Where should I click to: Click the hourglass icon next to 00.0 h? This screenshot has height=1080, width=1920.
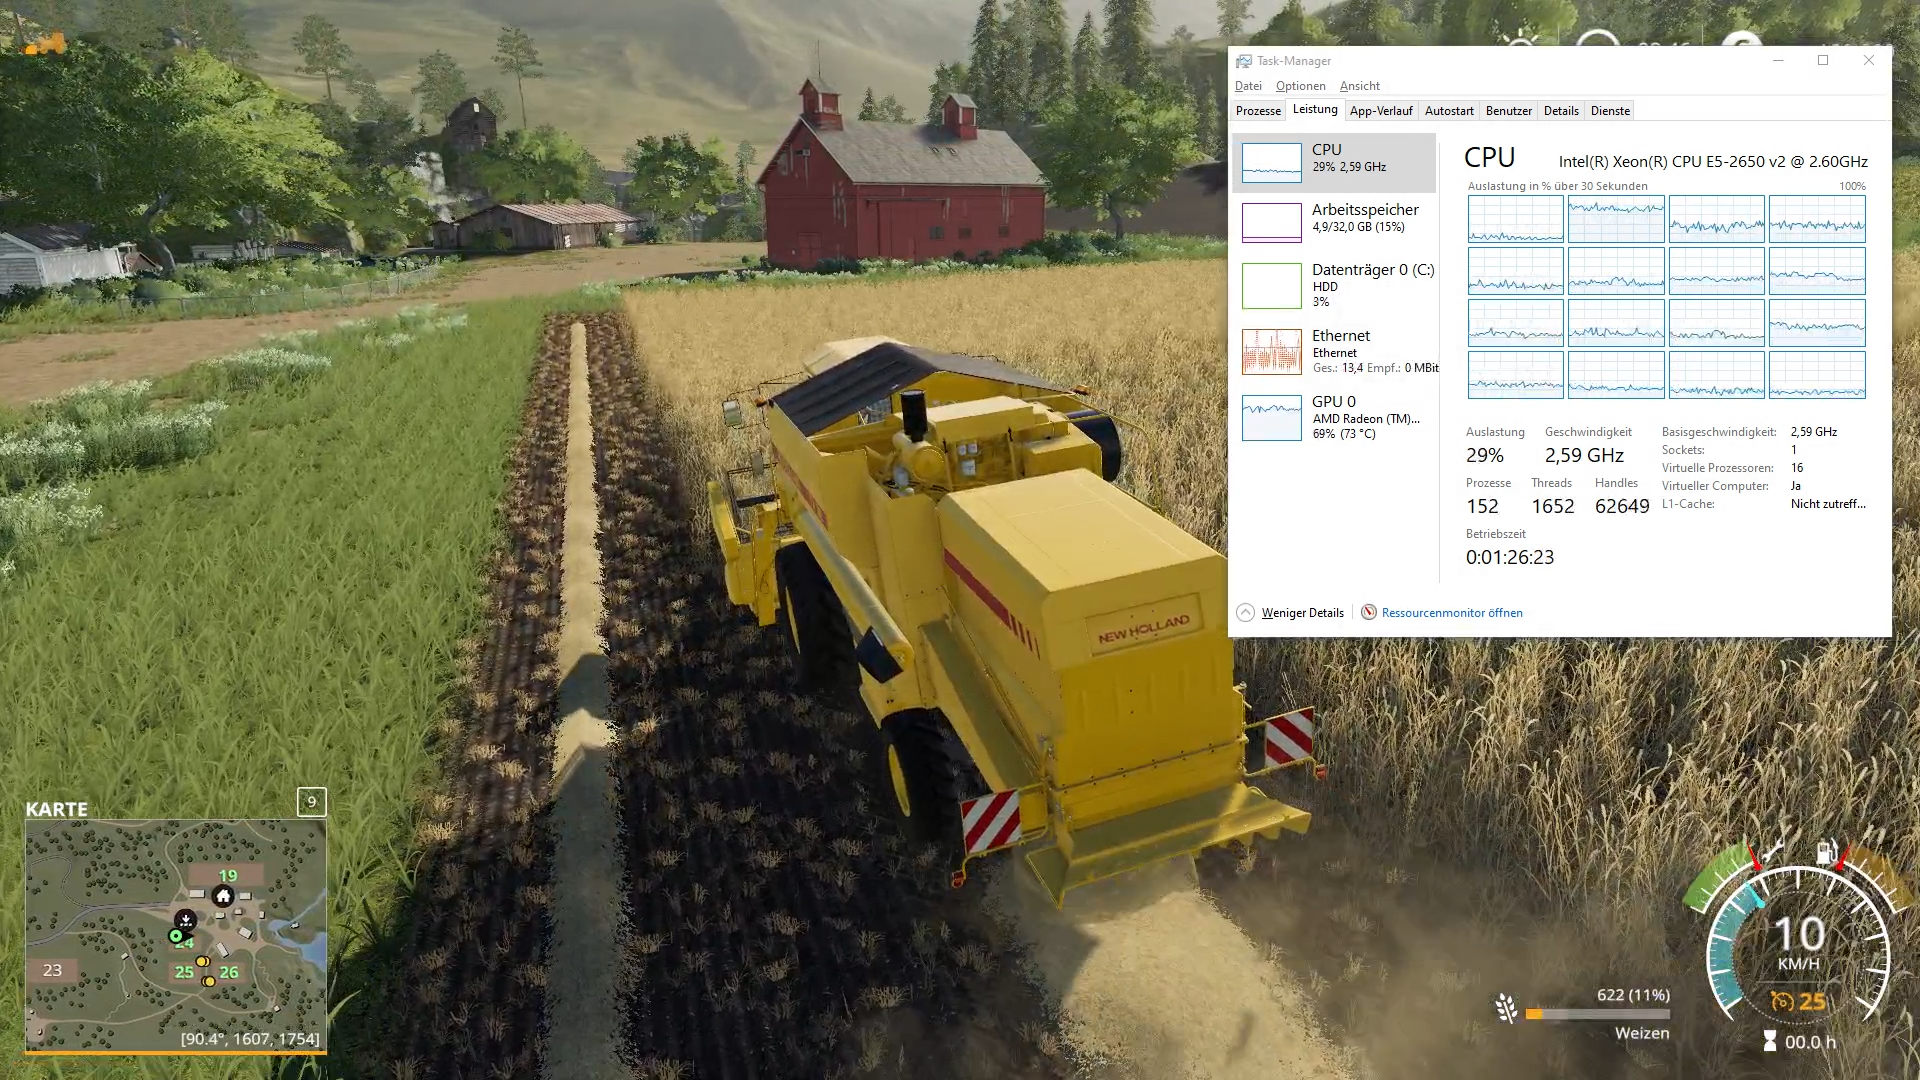point(1770,1041)
